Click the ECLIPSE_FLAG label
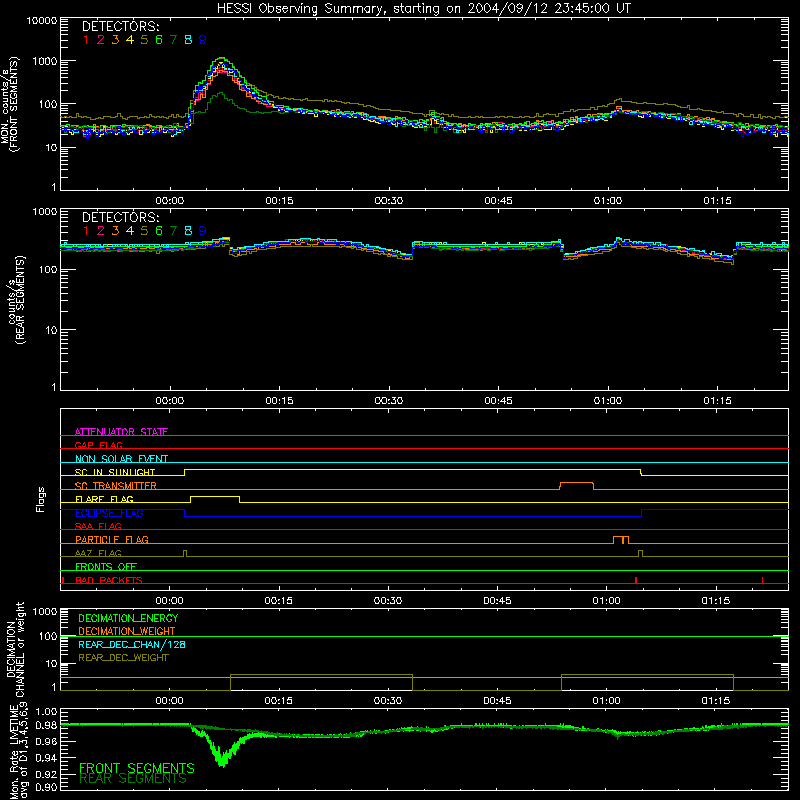Viewport: 800px width, 800px height. (x=109, y=513)
